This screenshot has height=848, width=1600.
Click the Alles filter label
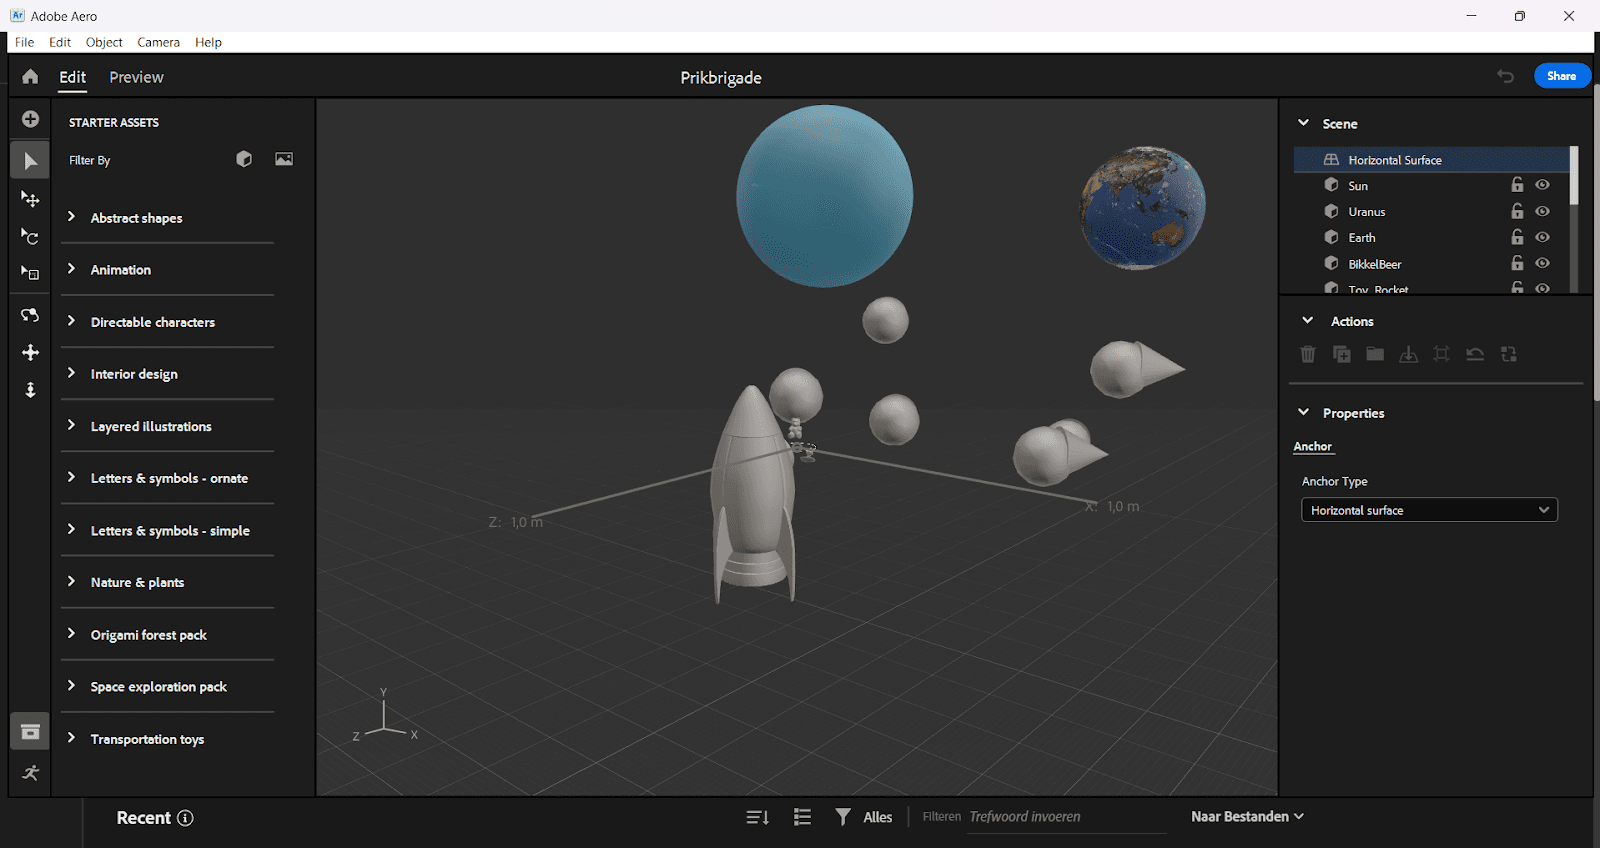click(877, 817)
